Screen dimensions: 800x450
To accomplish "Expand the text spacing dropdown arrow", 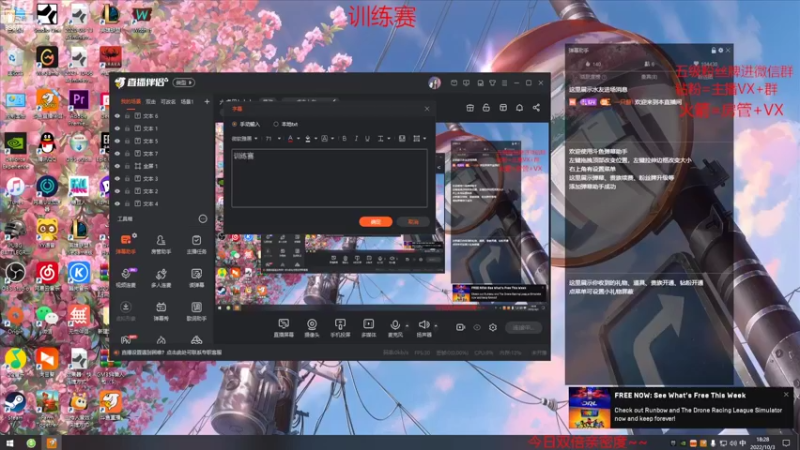I will [x=389, y=138].
